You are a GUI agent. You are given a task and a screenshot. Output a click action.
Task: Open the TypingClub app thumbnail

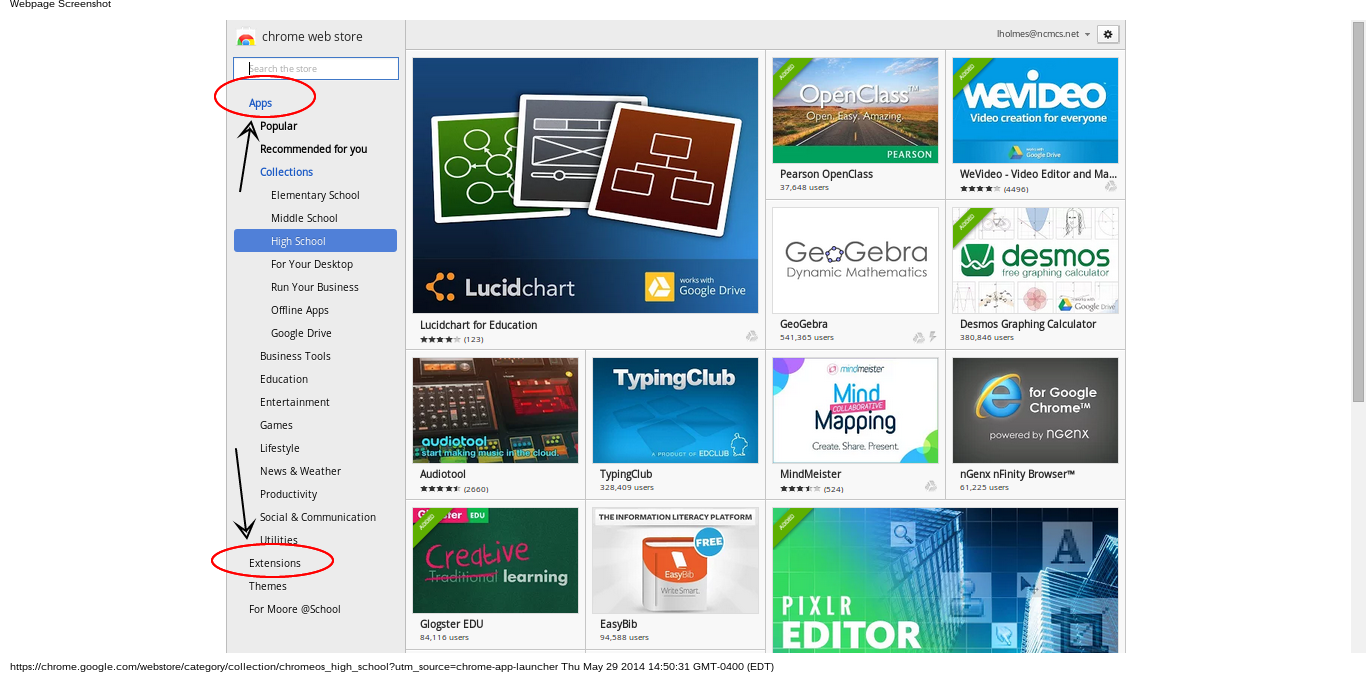[x=675, y=410]
